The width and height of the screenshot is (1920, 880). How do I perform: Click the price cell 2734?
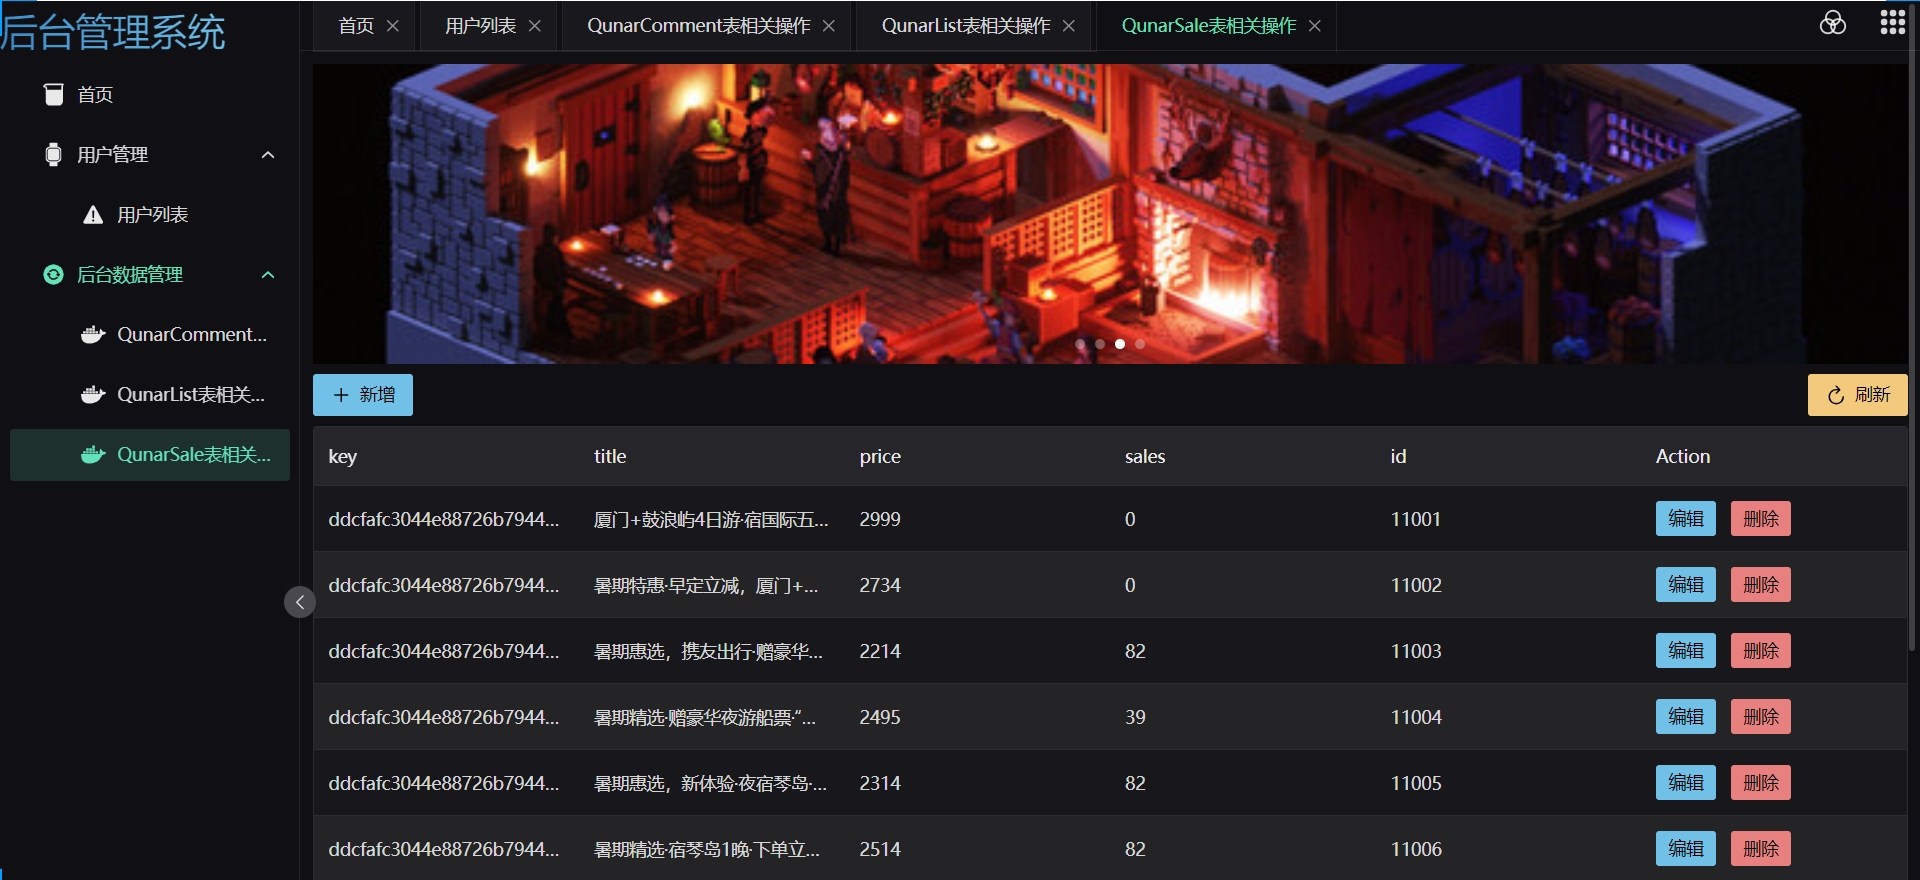[x=880, y=585]
